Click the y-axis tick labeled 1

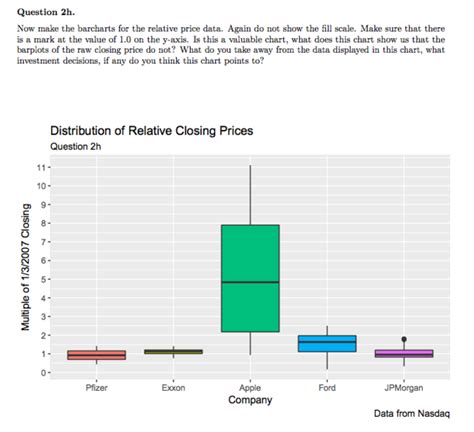coord(44,354)
